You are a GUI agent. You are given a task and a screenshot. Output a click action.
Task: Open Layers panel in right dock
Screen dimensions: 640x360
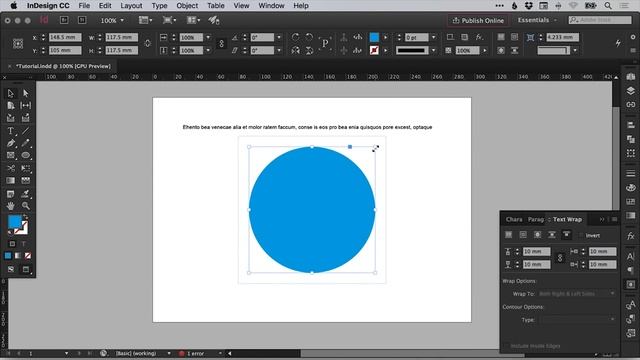(x=631, y=91)
